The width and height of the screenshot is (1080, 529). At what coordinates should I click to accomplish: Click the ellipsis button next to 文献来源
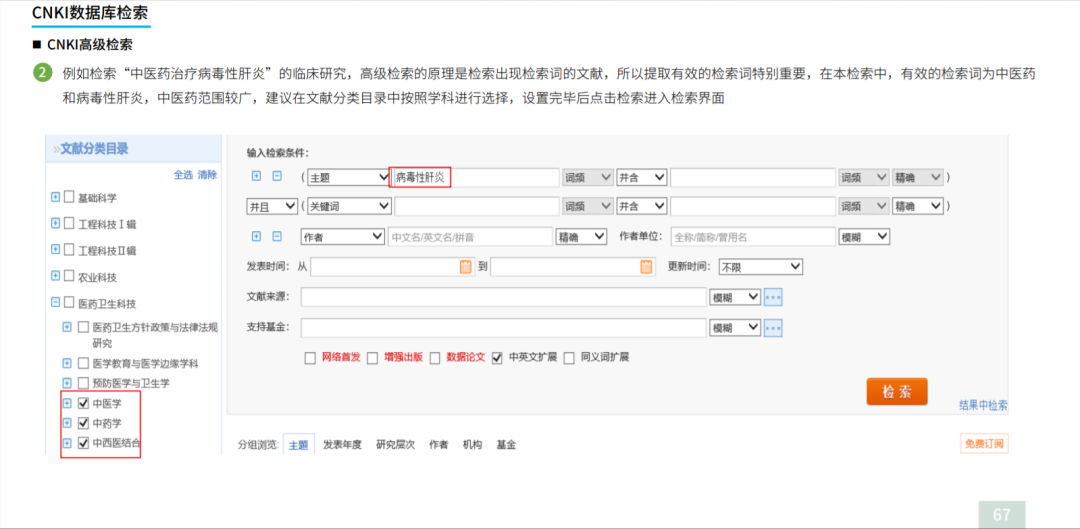[x=773, y=297]
